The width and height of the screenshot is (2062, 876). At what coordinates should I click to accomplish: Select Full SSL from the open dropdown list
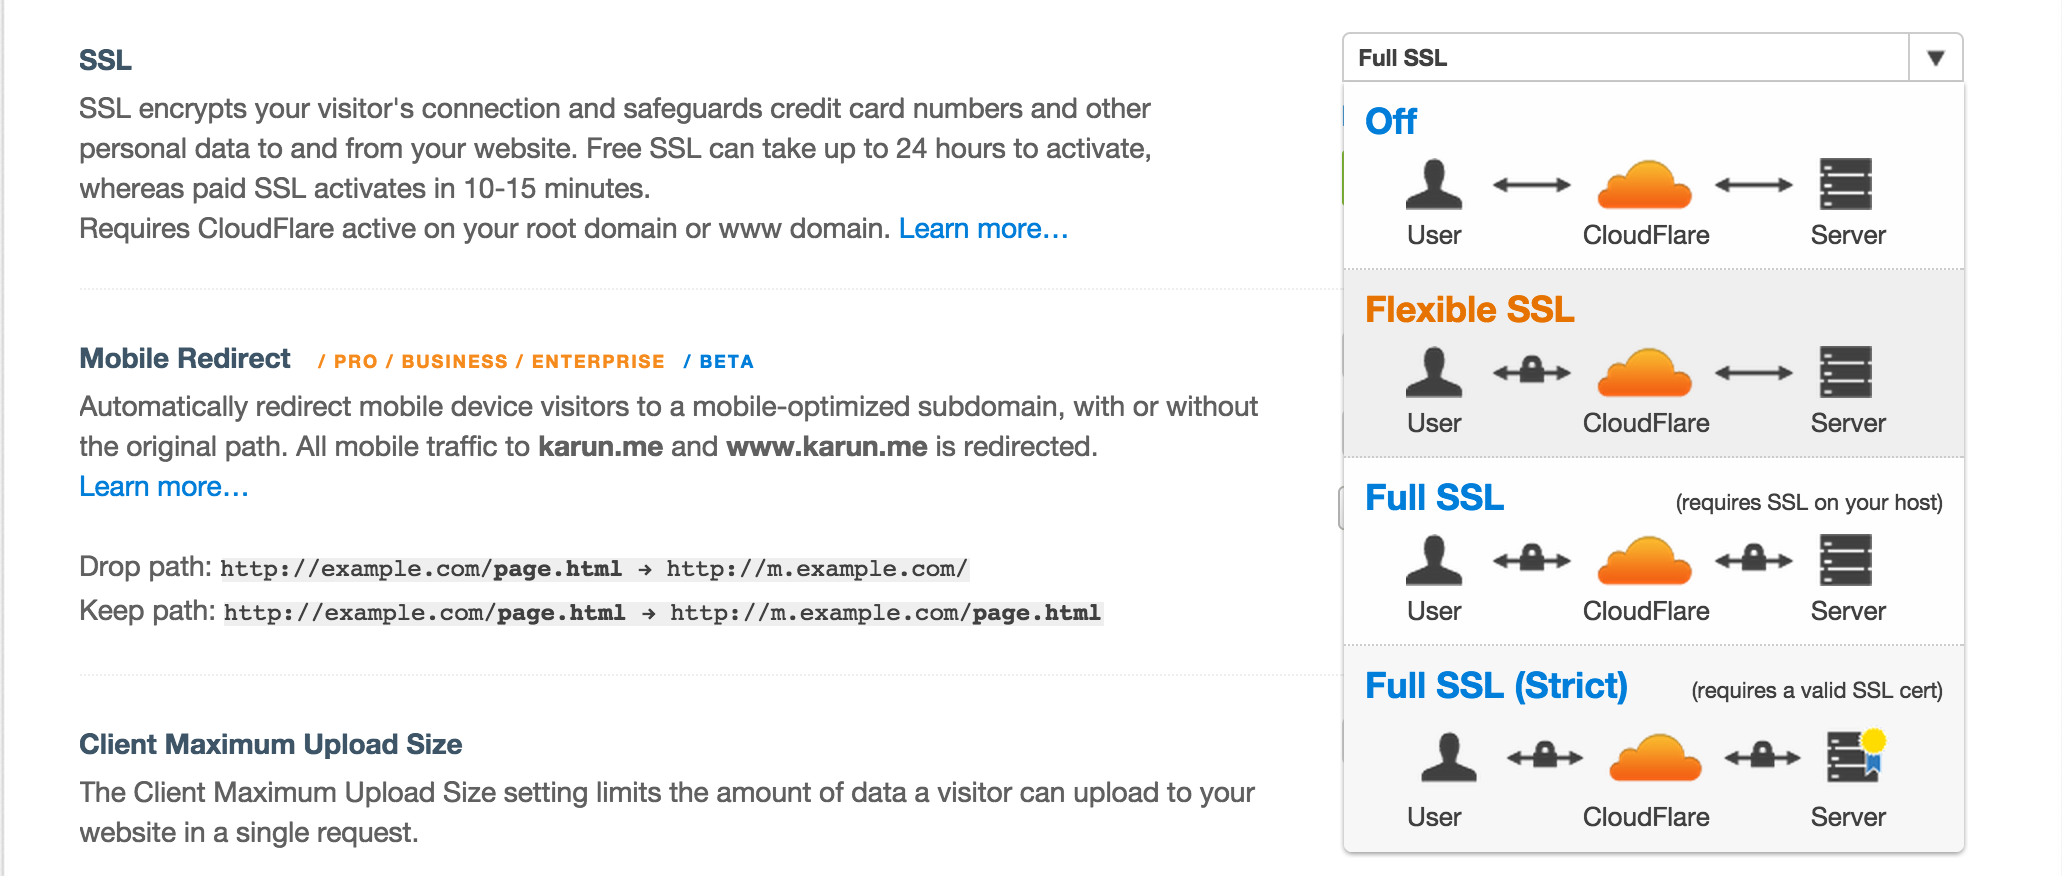(1434, 497)
